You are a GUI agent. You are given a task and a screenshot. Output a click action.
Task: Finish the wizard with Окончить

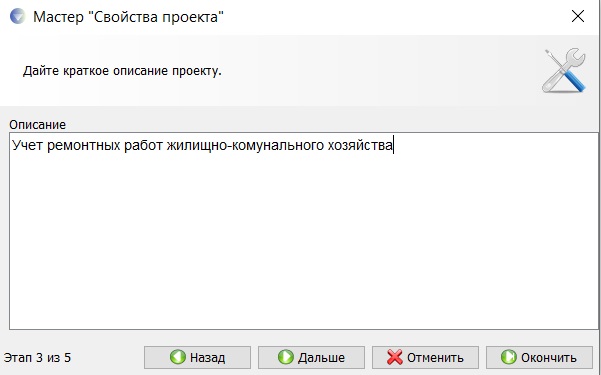(539, 357)
